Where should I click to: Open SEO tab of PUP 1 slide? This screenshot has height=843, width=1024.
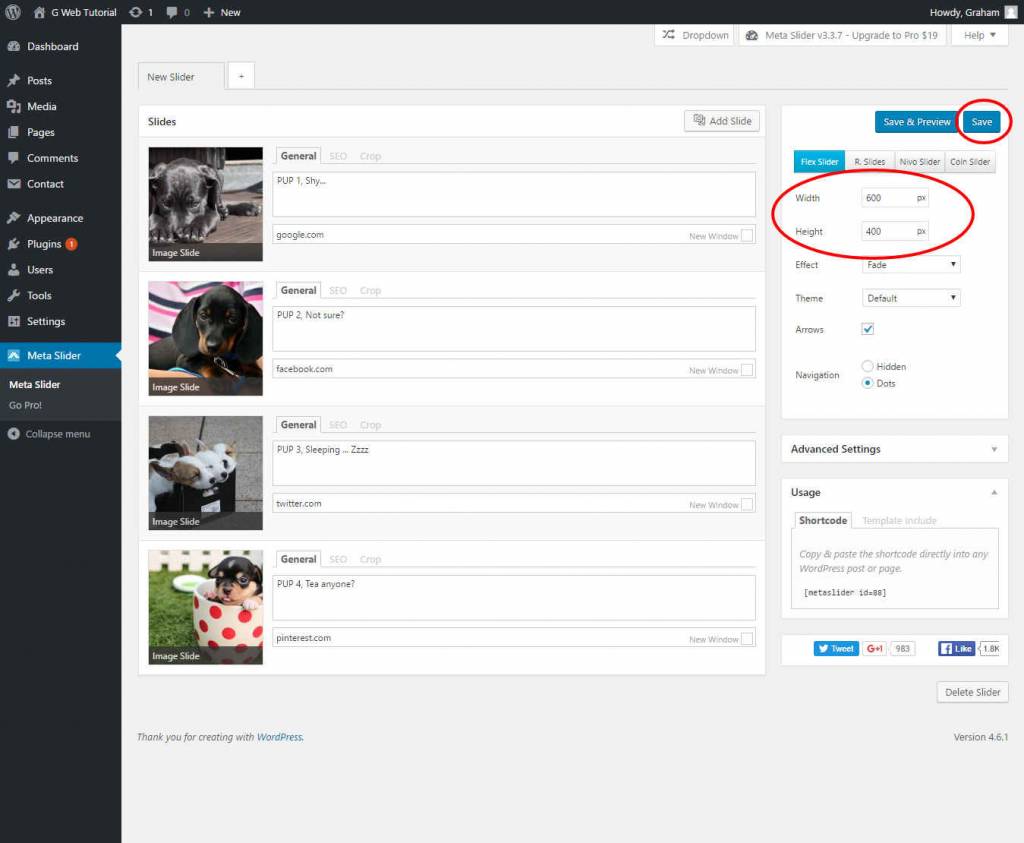pyautogui.click(x=338, y=156)
